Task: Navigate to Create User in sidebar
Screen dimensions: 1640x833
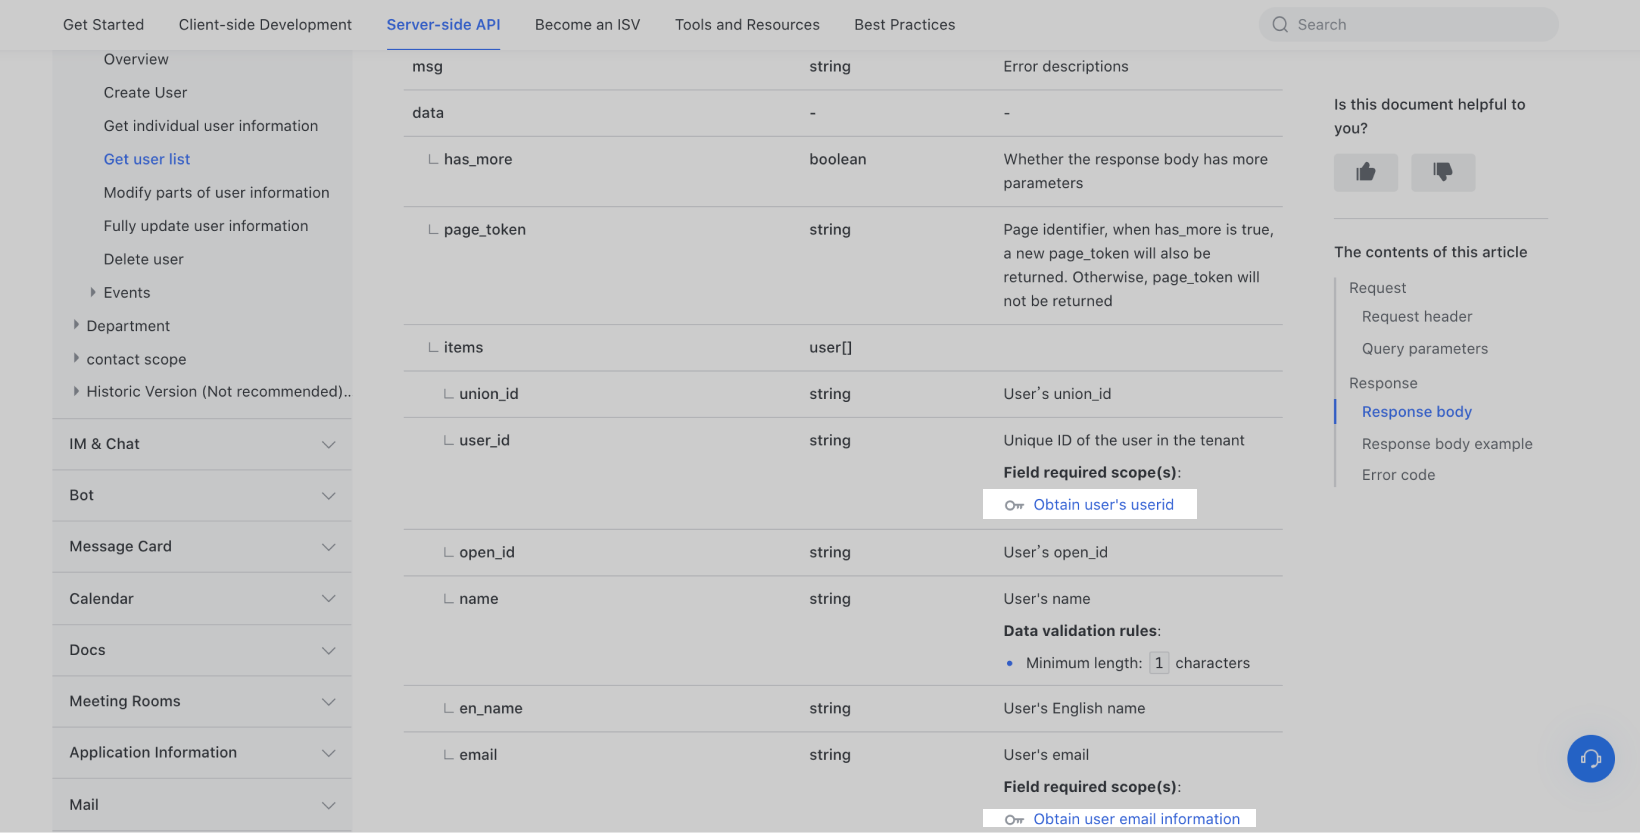Action: point(145,92)
